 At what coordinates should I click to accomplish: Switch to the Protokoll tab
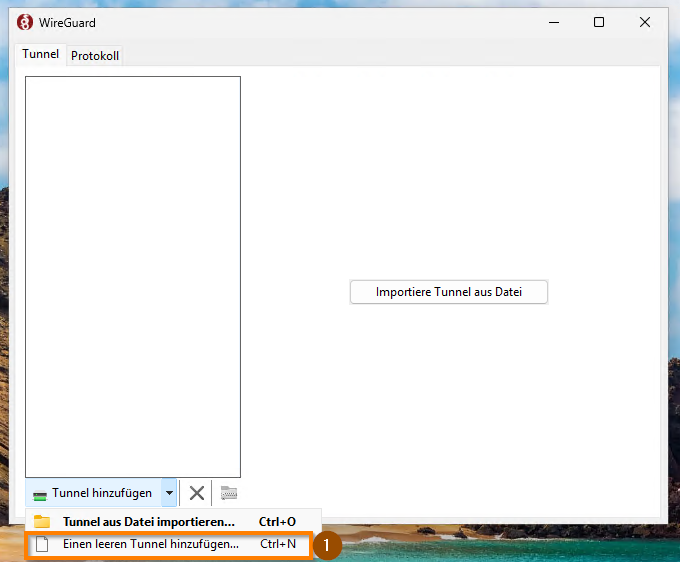95,56
